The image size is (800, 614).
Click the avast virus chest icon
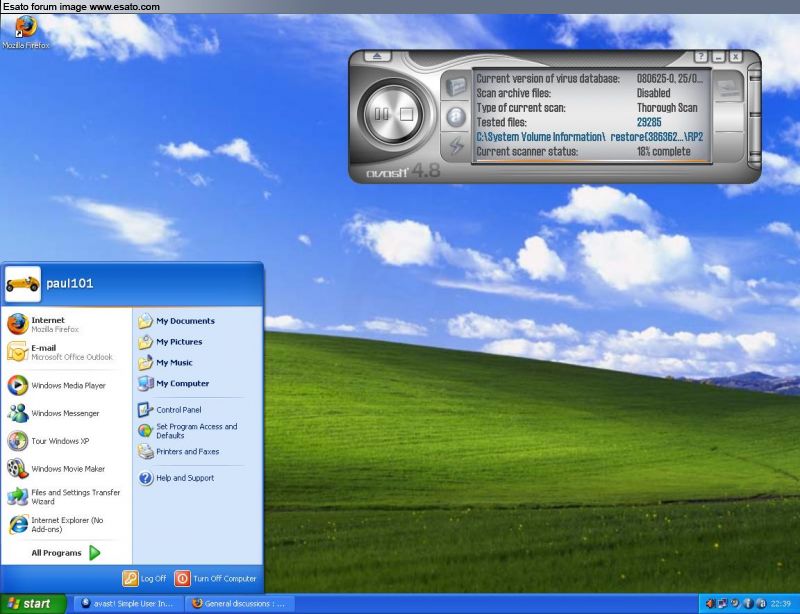pyautogui.click(x=456, y=86)
